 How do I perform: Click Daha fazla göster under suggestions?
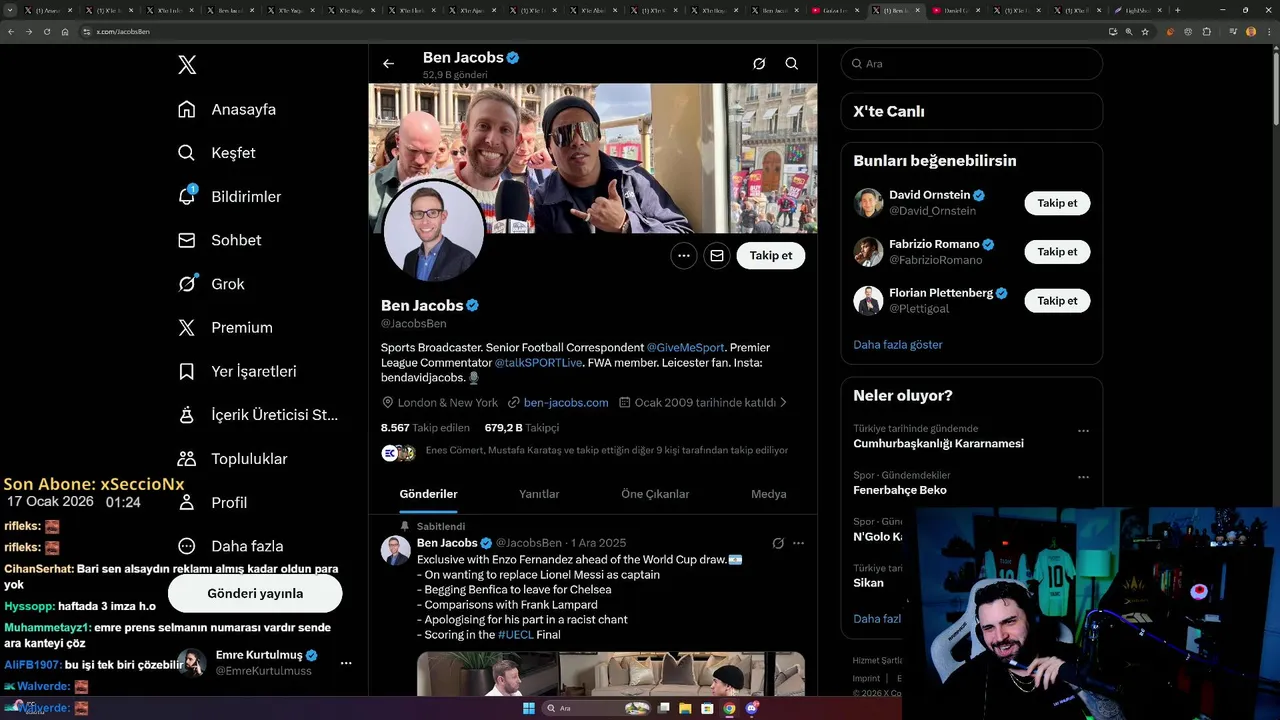[898, 344]
